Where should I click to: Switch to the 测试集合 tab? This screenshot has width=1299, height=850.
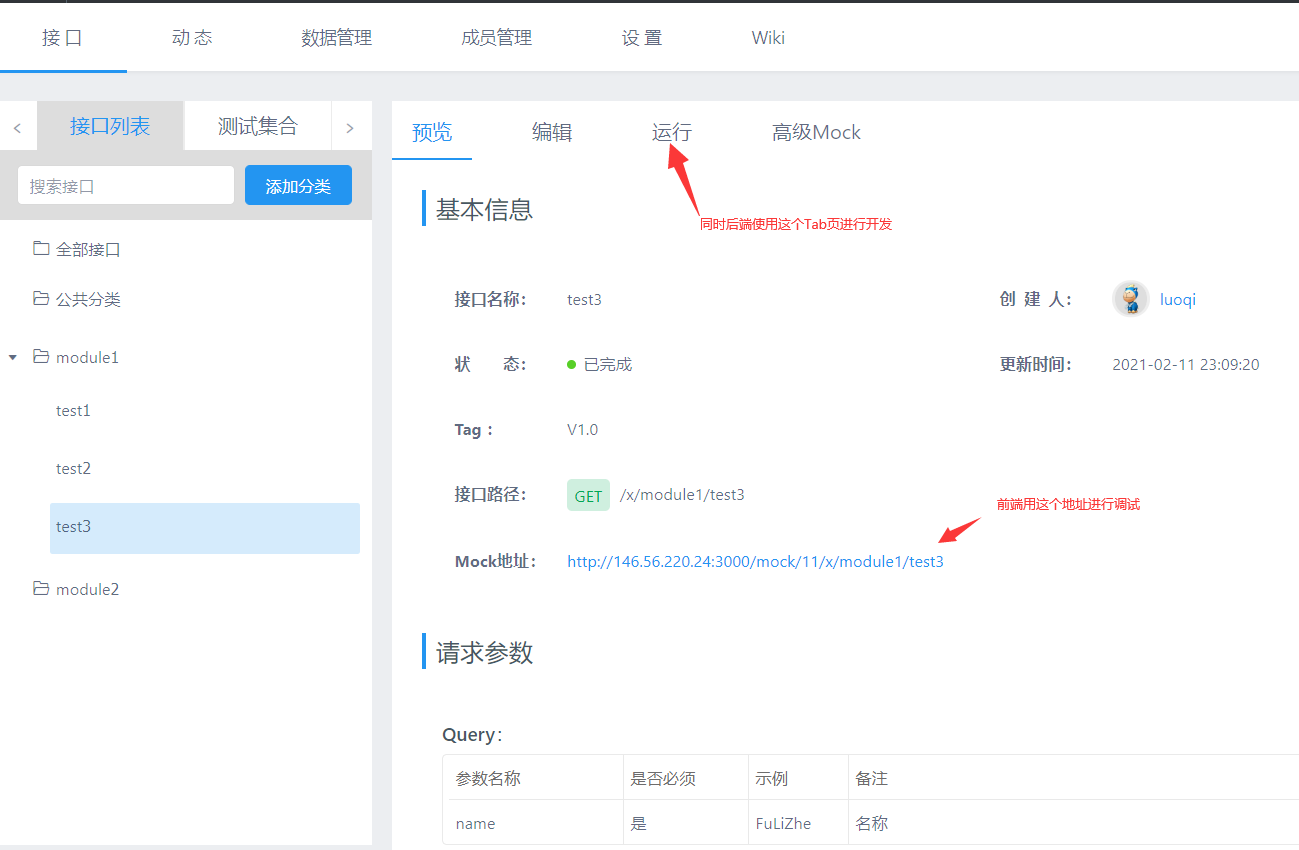point(257,125)
